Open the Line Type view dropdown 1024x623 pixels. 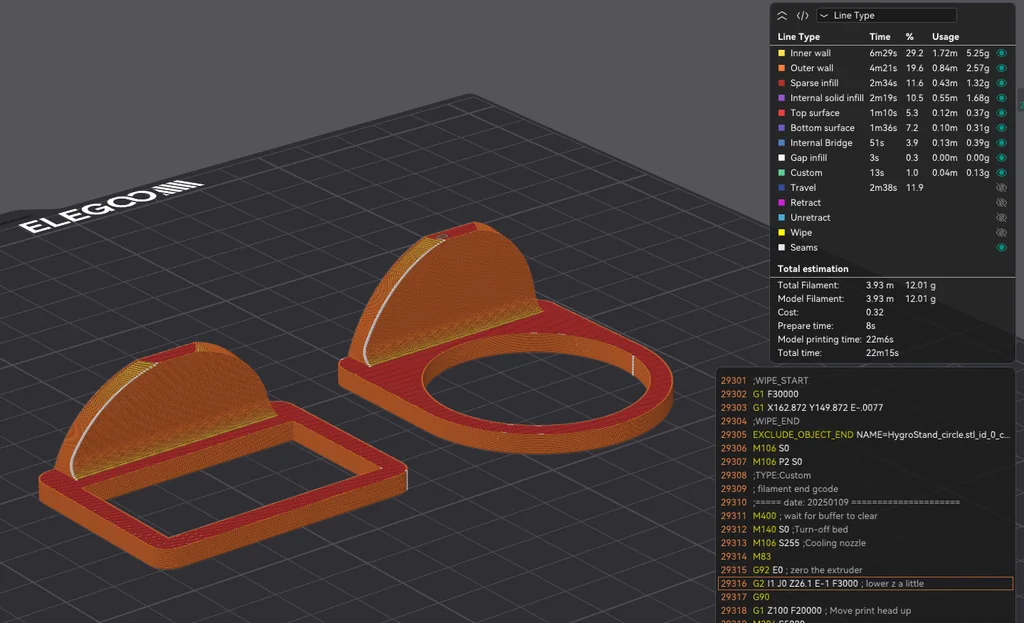coord(886,16)
